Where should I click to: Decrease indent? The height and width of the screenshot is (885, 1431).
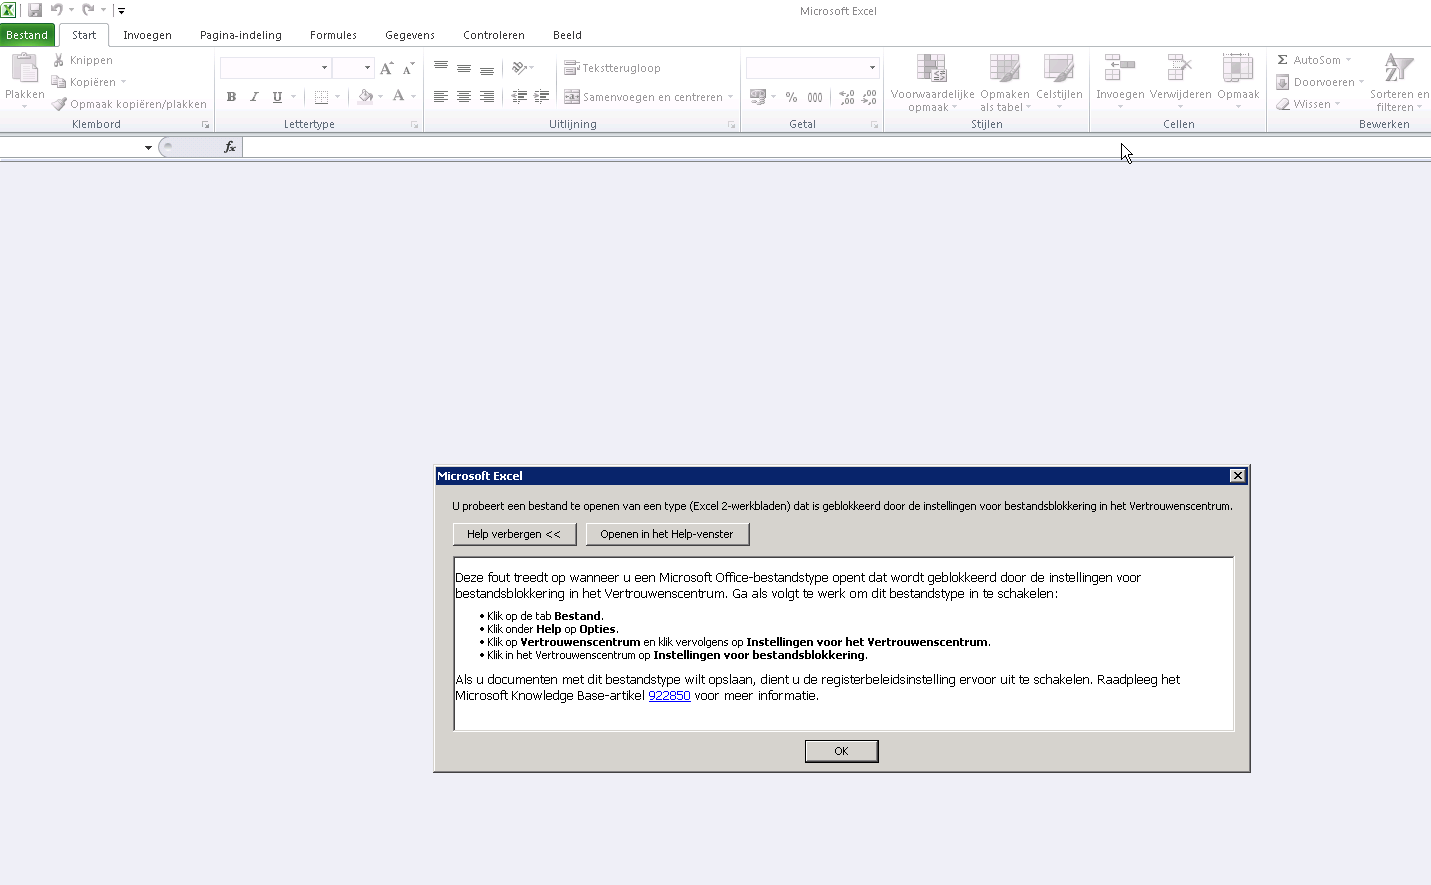[x=519, y=97]
